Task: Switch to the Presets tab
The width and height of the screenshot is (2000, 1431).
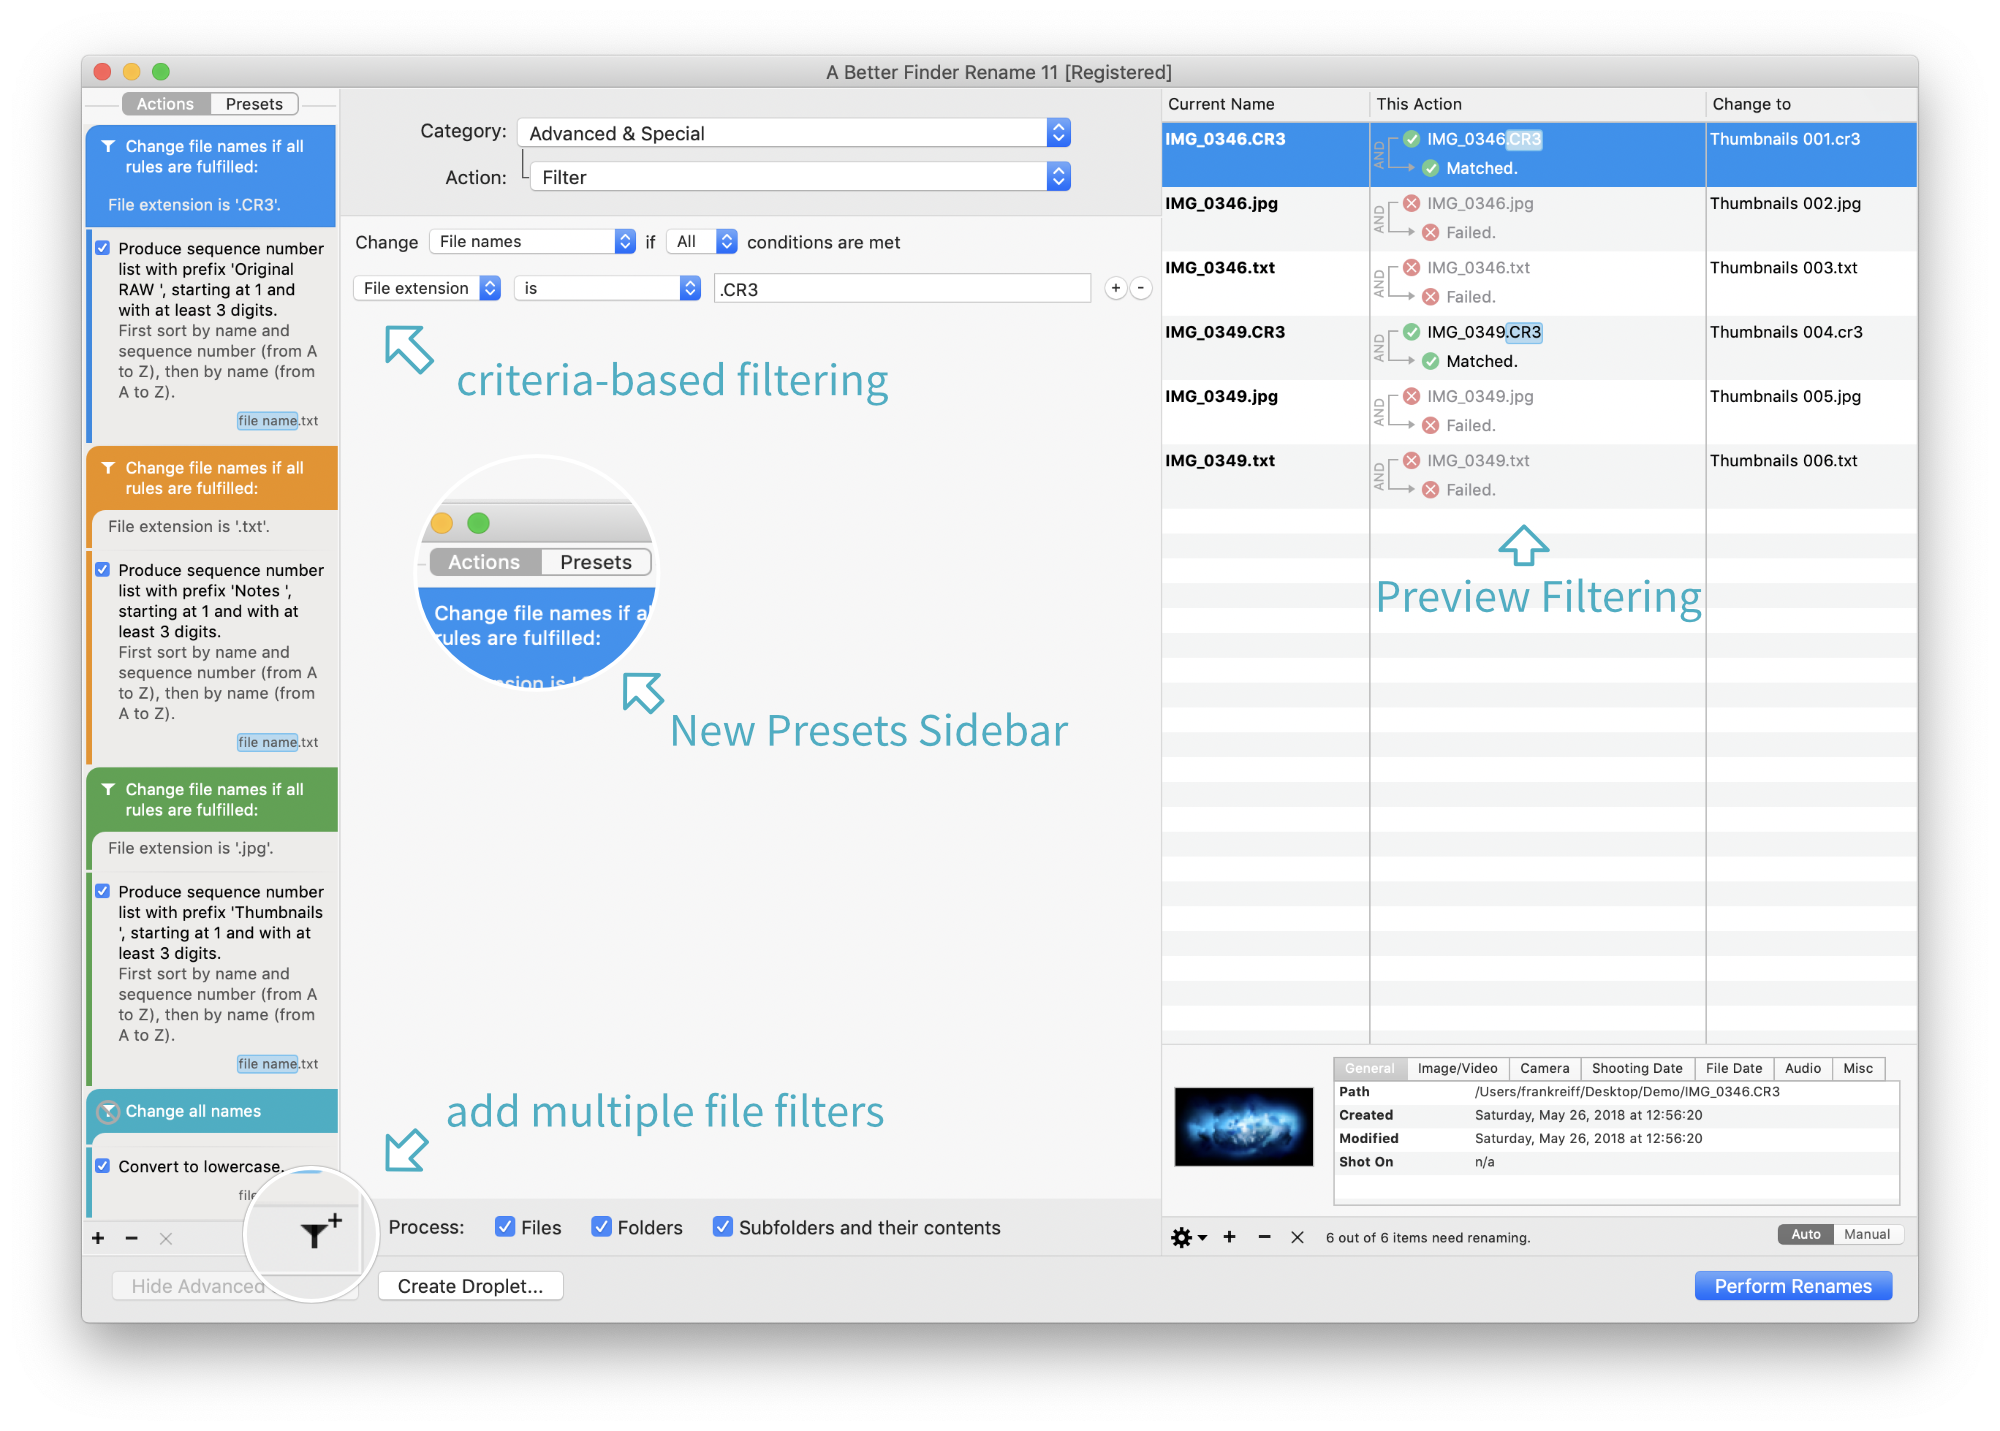Action: [x=254, y=104]
